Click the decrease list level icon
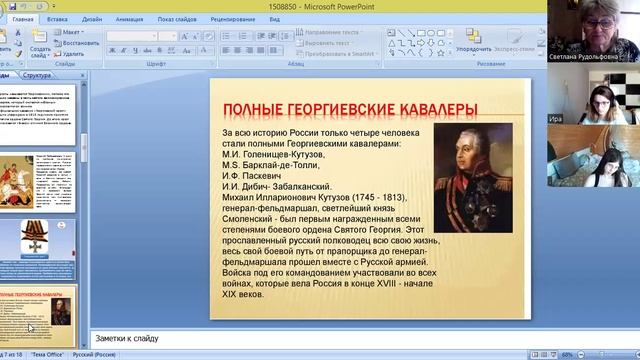 point(261,36)
